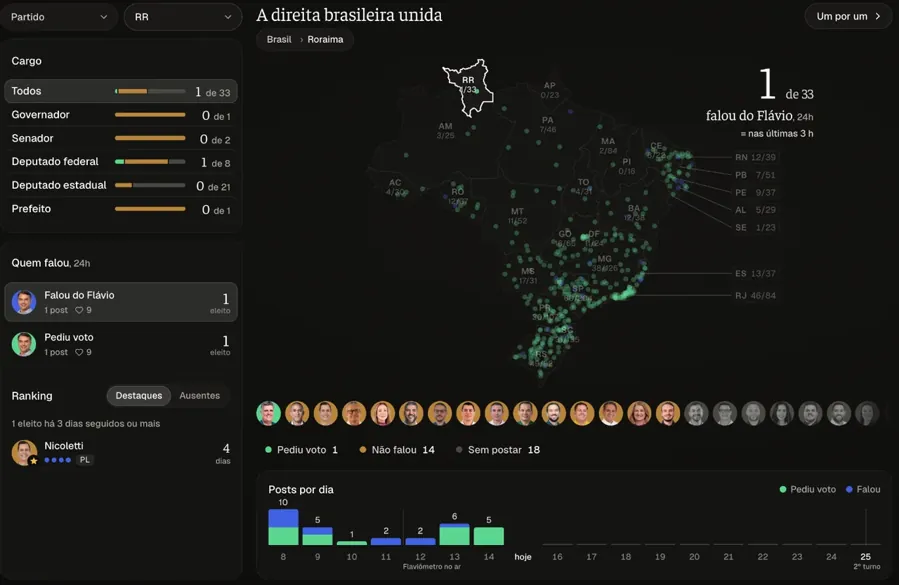Toggle the Pediu voto 1 legend filter
This screenshot has height=585, width=899.
pyautogui.click(x=301, y=450)
